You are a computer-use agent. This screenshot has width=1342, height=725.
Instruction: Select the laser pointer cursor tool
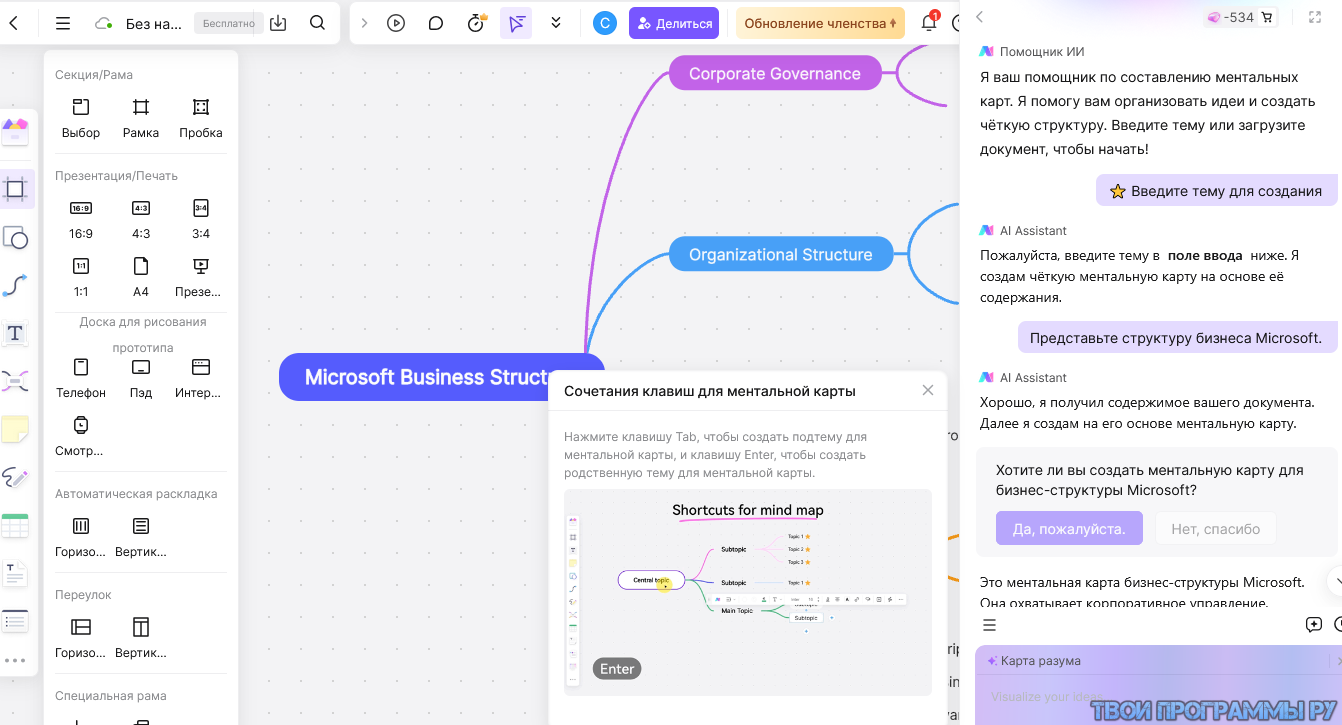516,23
